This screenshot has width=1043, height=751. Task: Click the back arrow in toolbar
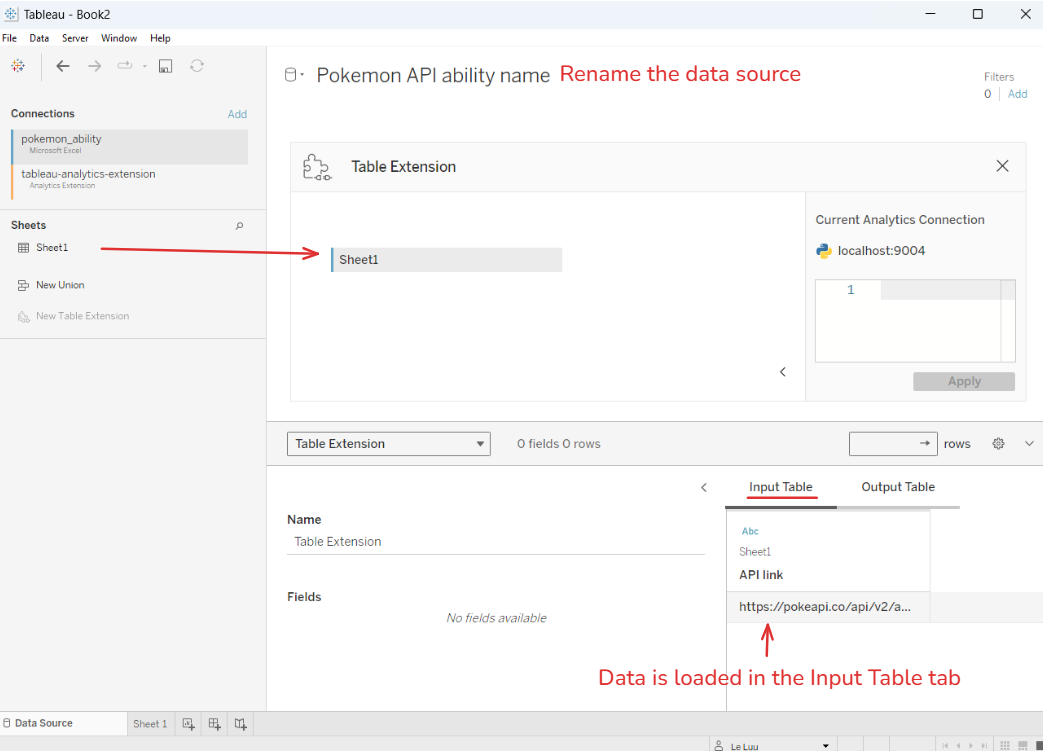63,66
